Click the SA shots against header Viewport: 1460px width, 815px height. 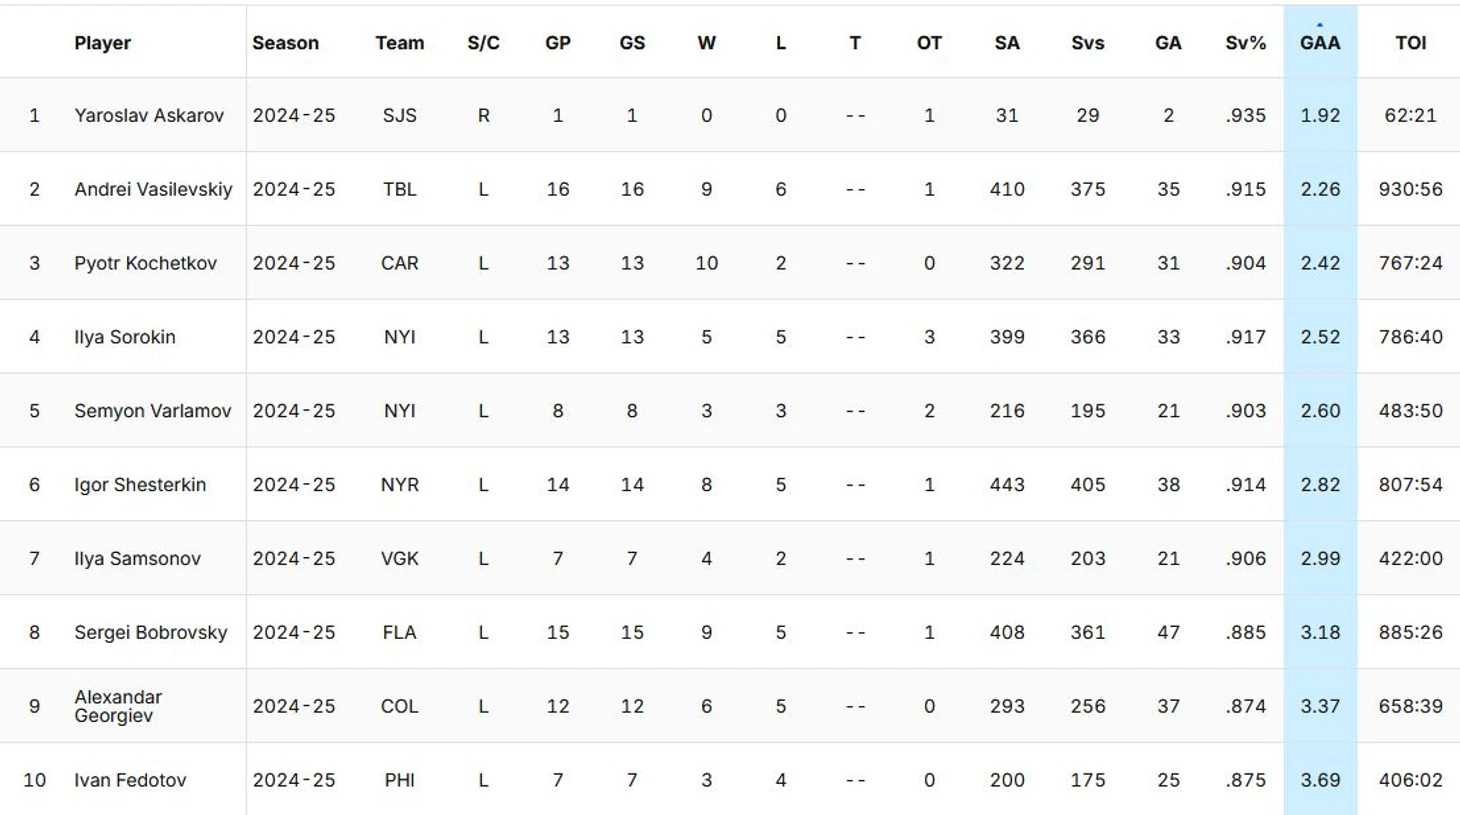click(x=1007, y=43)
